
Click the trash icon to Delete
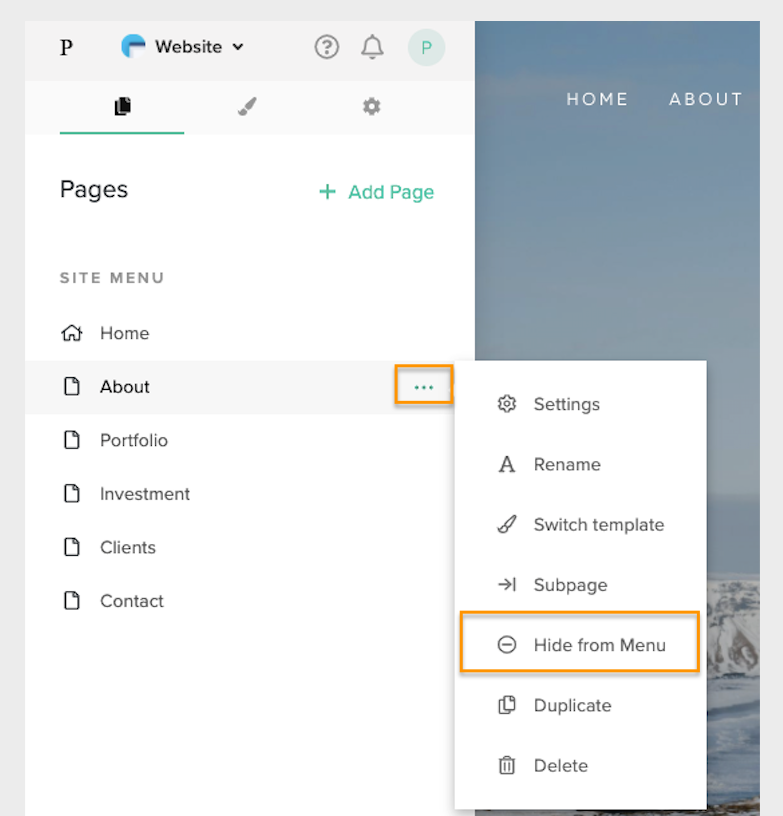point(506,765)
